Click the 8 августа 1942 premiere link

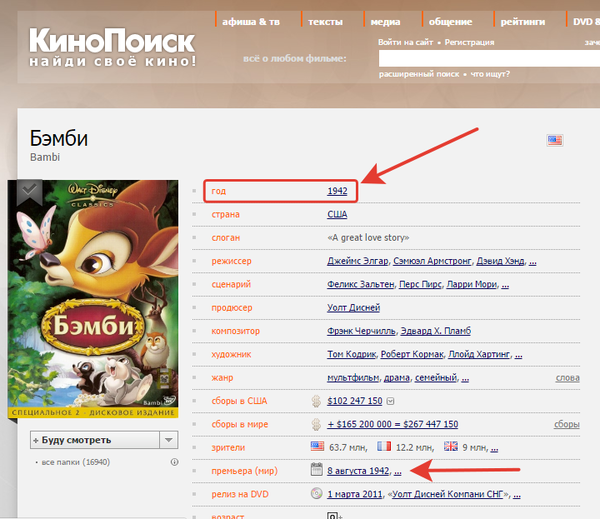click(358, 471)
